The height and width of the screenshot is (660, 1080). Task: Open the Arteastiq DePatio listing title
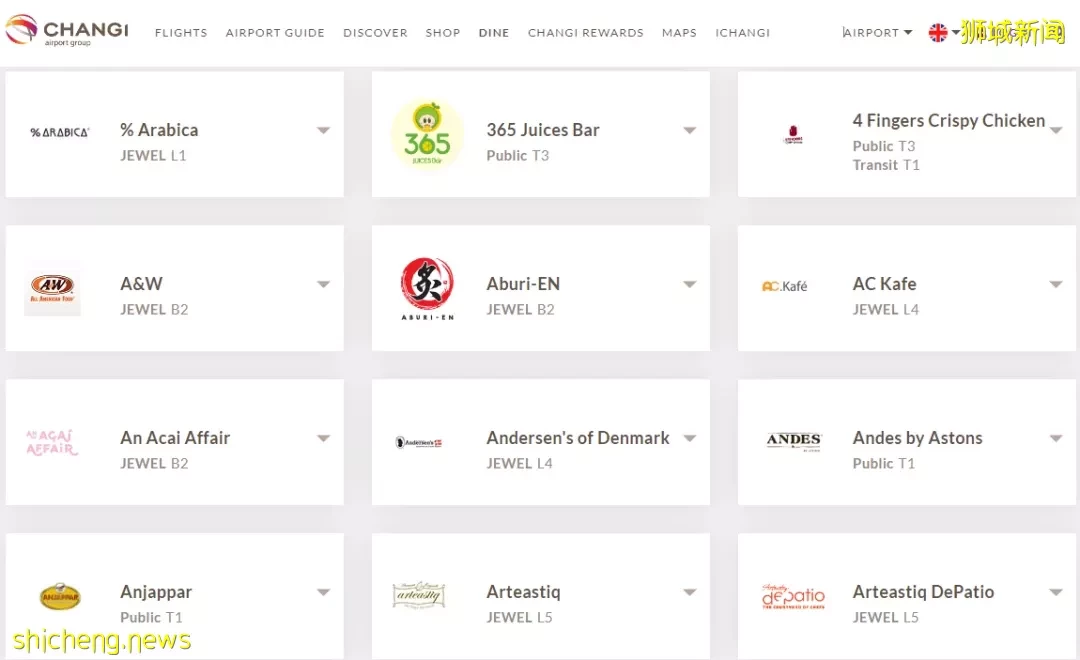coord(923,592)
